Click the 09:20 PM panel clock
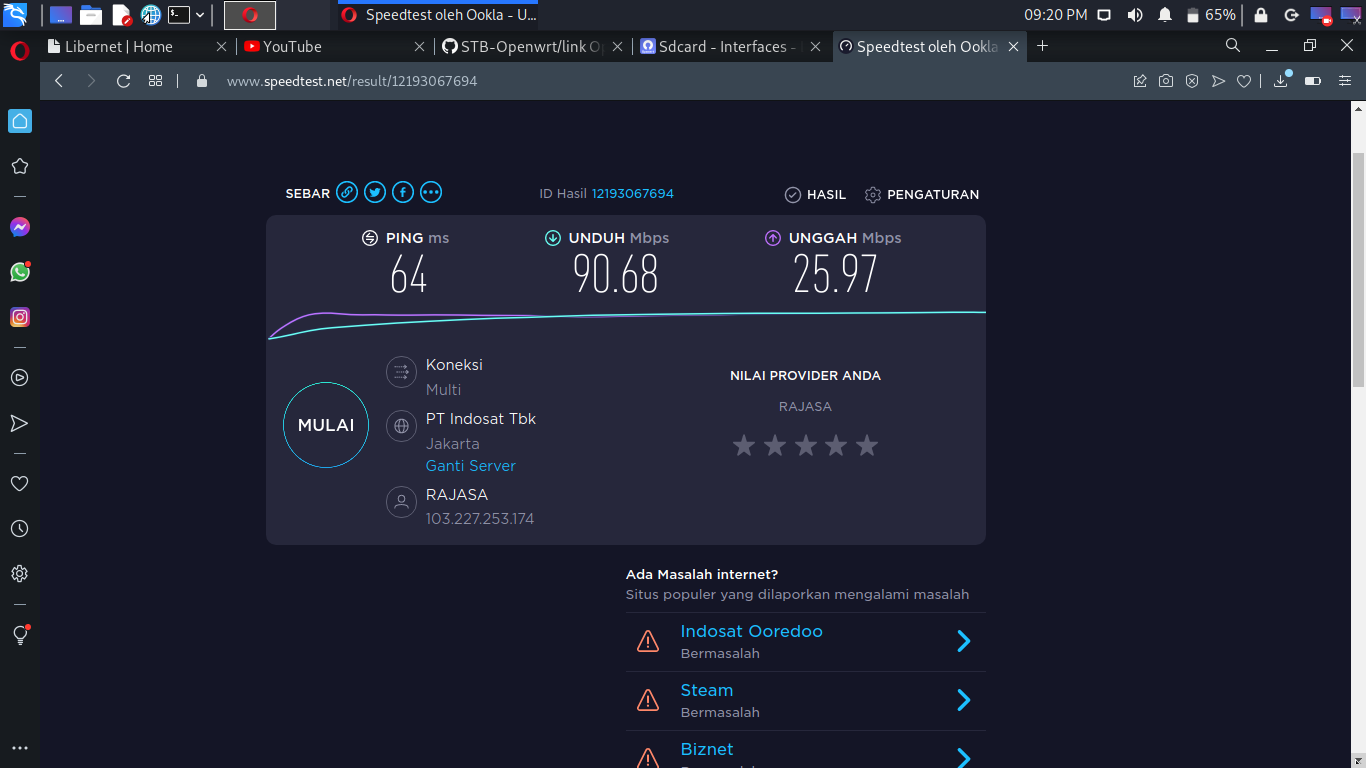The image size is (1366, 768). [x=1056, y=15]
